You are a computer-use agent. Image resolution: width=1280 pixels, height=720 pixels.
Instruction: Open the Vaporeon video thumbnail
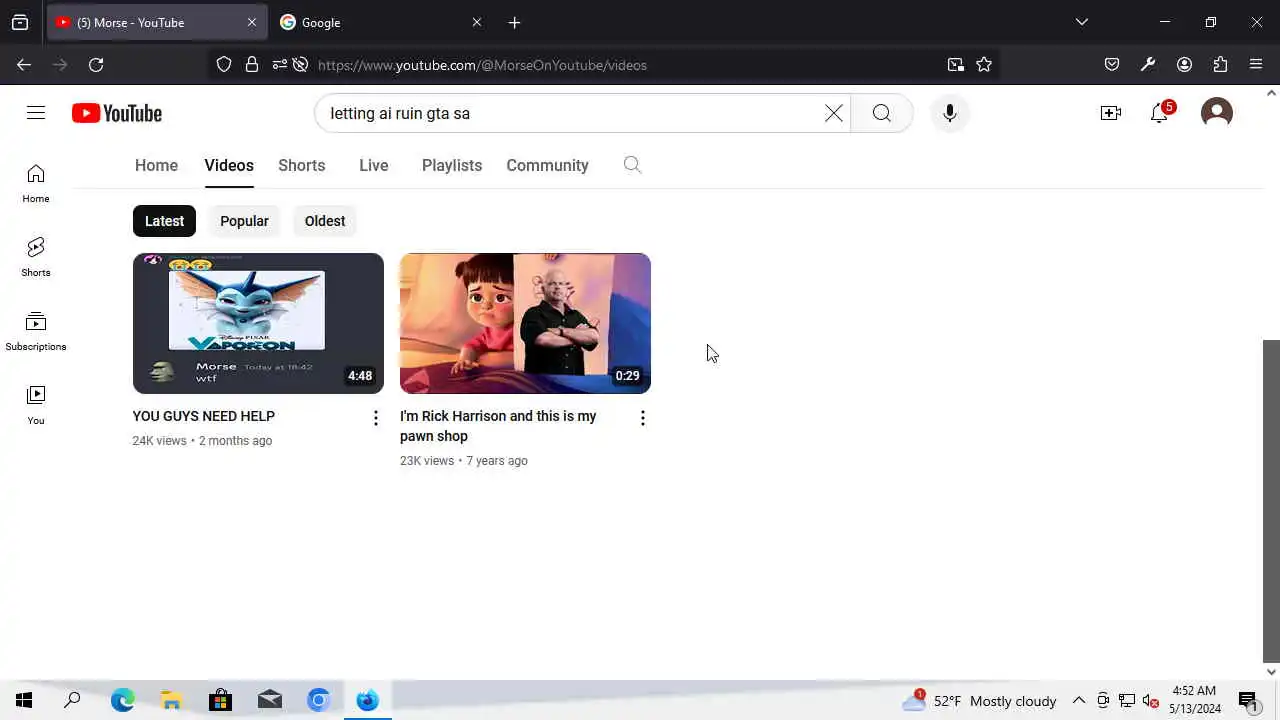pyautogui.click(x=258, y=323)
